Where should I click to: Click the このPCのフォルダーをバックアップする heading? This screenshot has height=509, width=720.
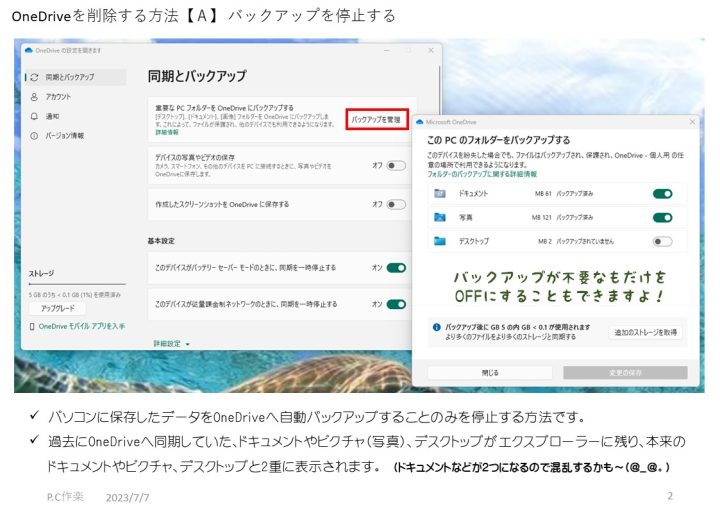click(x=499, y=140)
